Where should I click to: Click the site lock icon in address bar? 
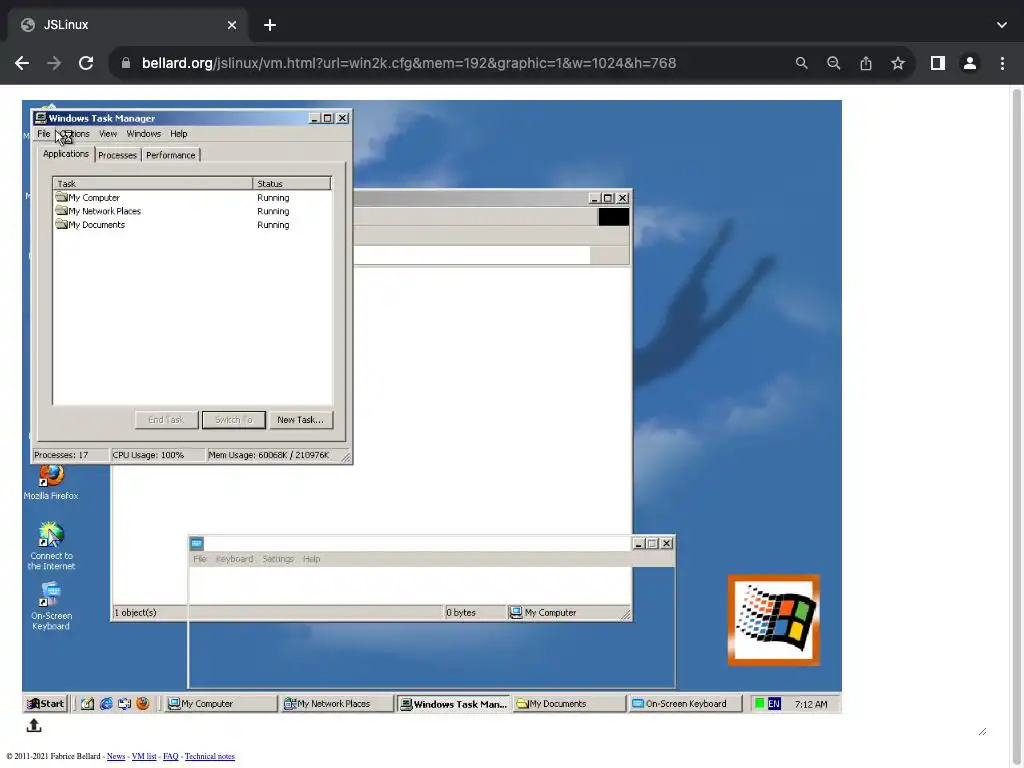(x=126, y=63)
